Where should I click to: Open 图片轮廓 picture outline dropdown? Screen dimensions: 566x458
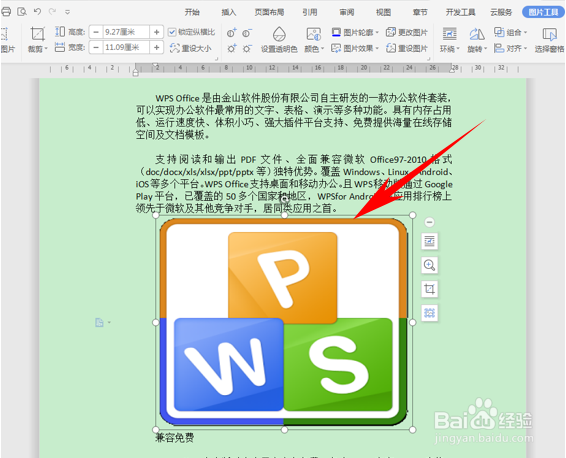(x=355, y=32)
